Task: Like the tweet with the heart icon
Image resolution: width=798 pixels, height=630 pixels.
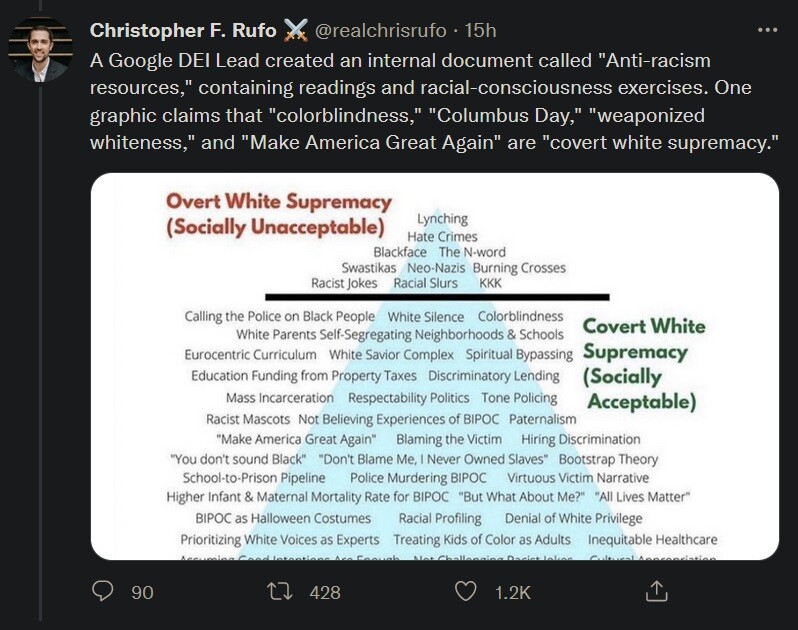Action: pyautogui.click(x=465, y=591)
